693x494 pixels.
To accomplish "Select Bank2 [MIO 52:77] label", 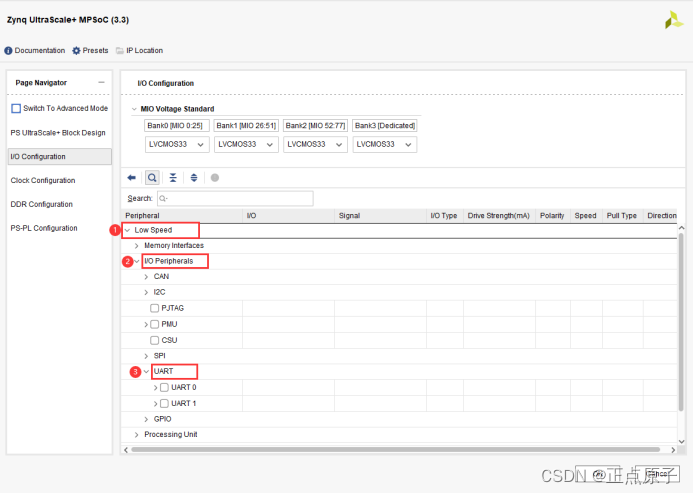I will (x=315, y=126).
